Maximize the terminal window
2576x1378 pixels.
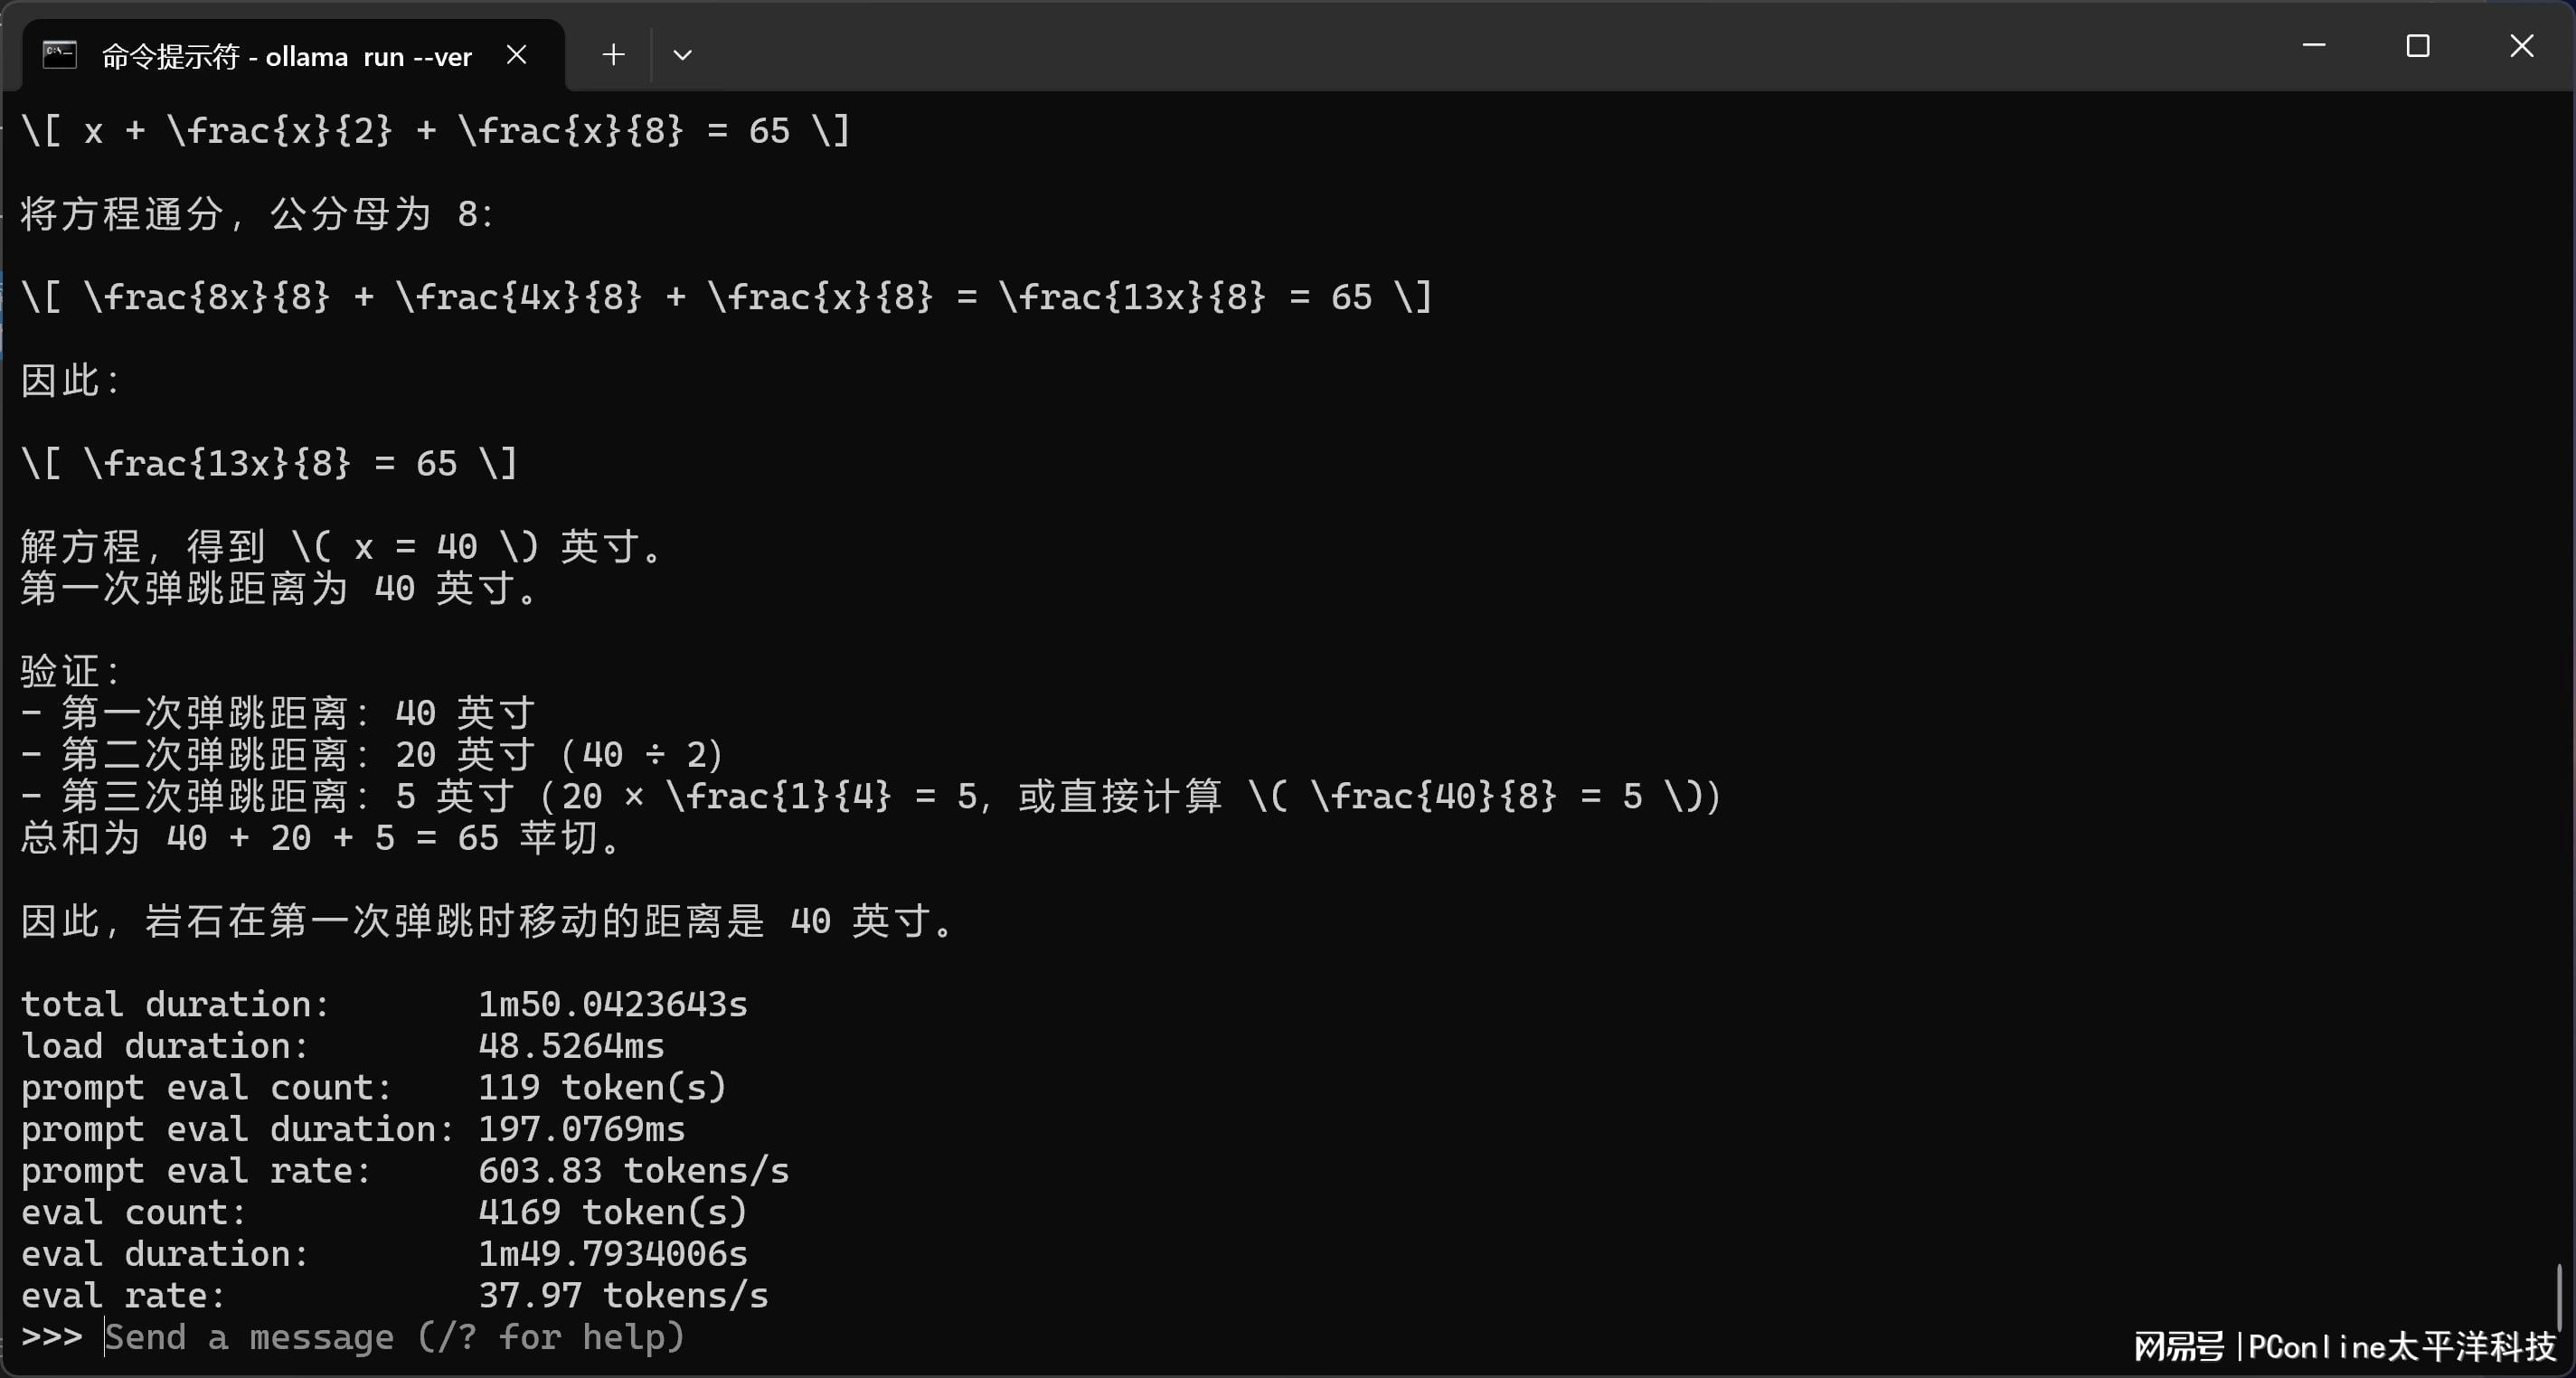[x=2417, y=46]
